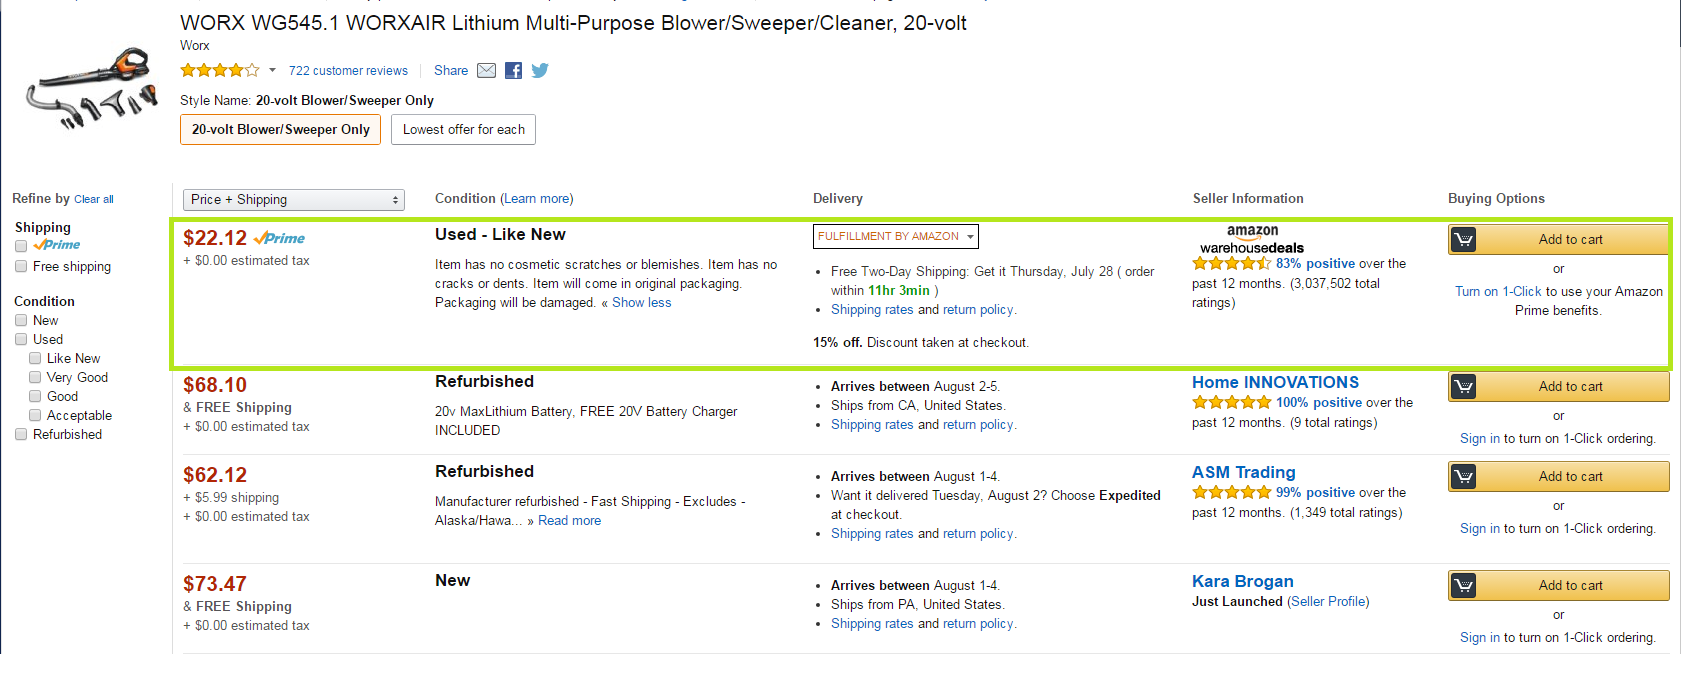The height and width of the screenshot is (678, 1681).
Task: Share on Facebook icon
Action: point(513,70)
